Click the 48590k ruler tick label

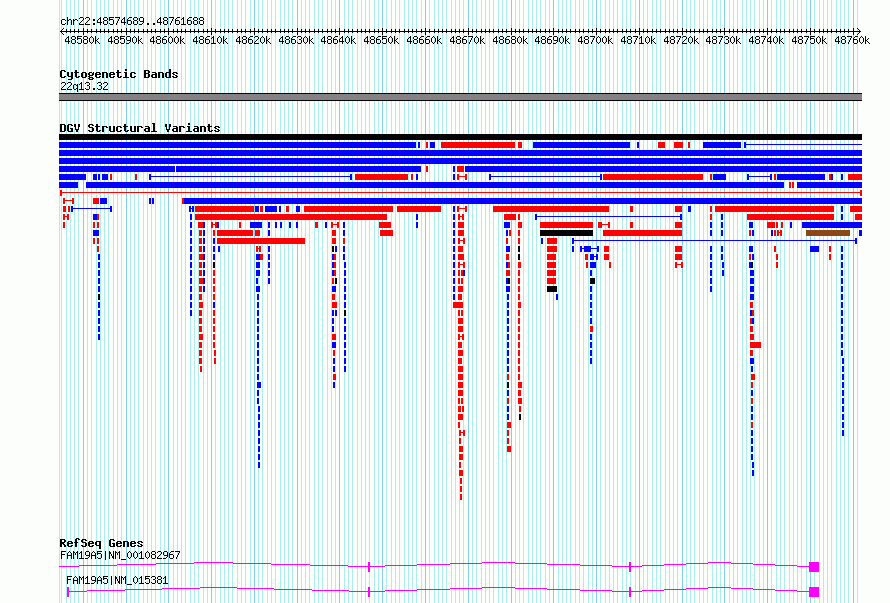(x=125, y=40)
